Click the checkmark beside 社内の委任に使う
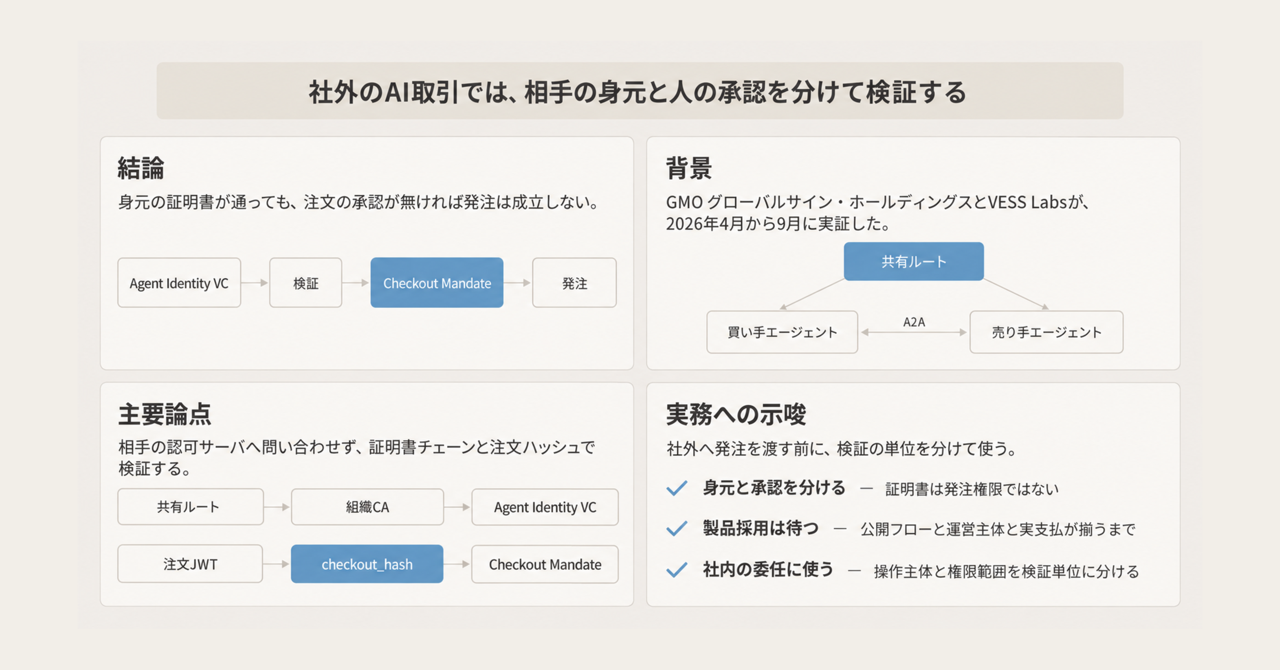1280x670 pixels. point(677,570)
